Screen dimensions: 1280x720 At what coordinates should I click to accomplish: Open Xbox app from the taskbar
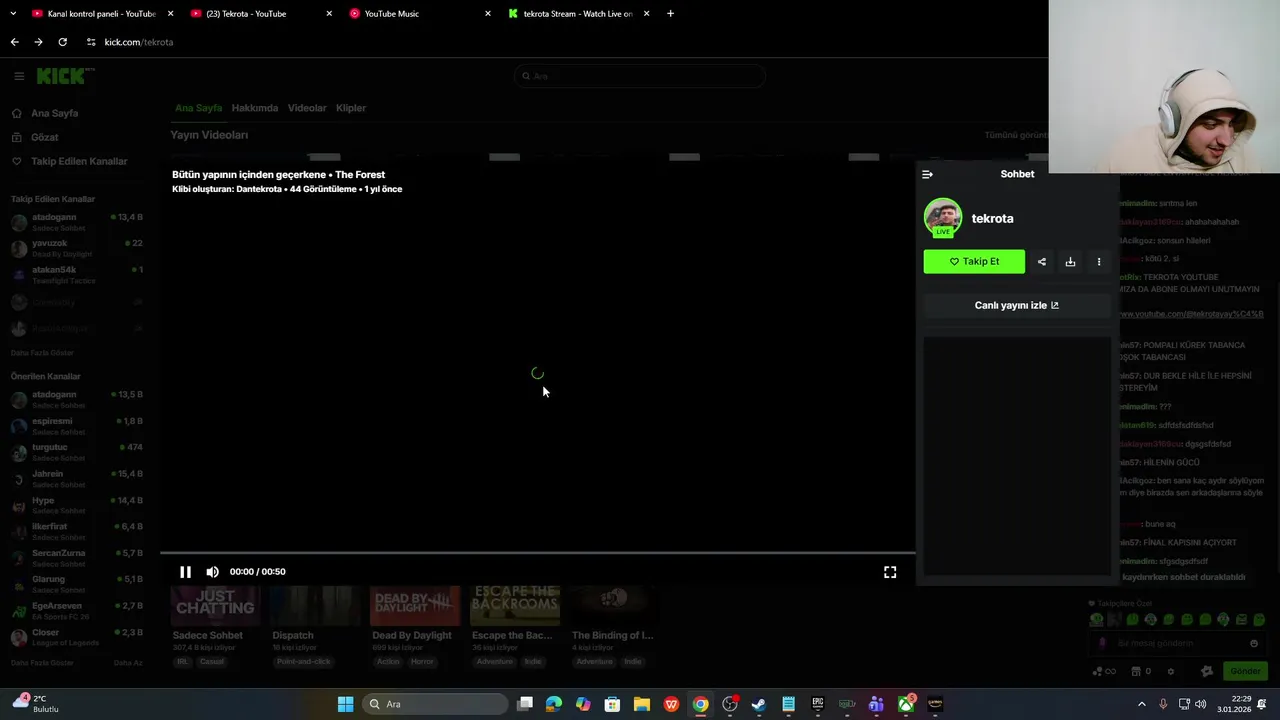click(906, 704)
